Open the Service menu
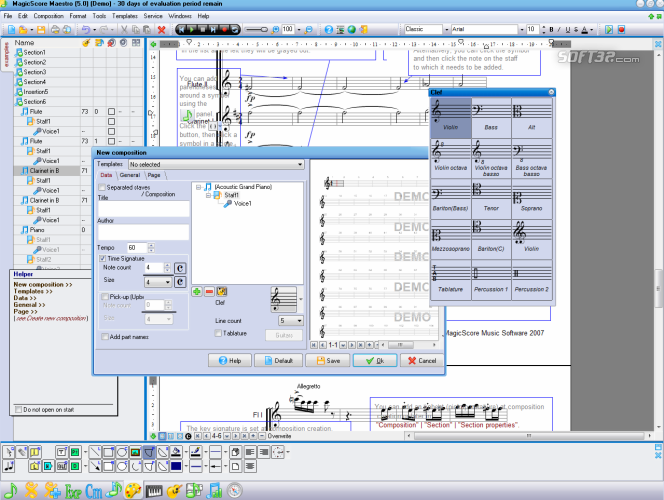 tap(153, 16)
